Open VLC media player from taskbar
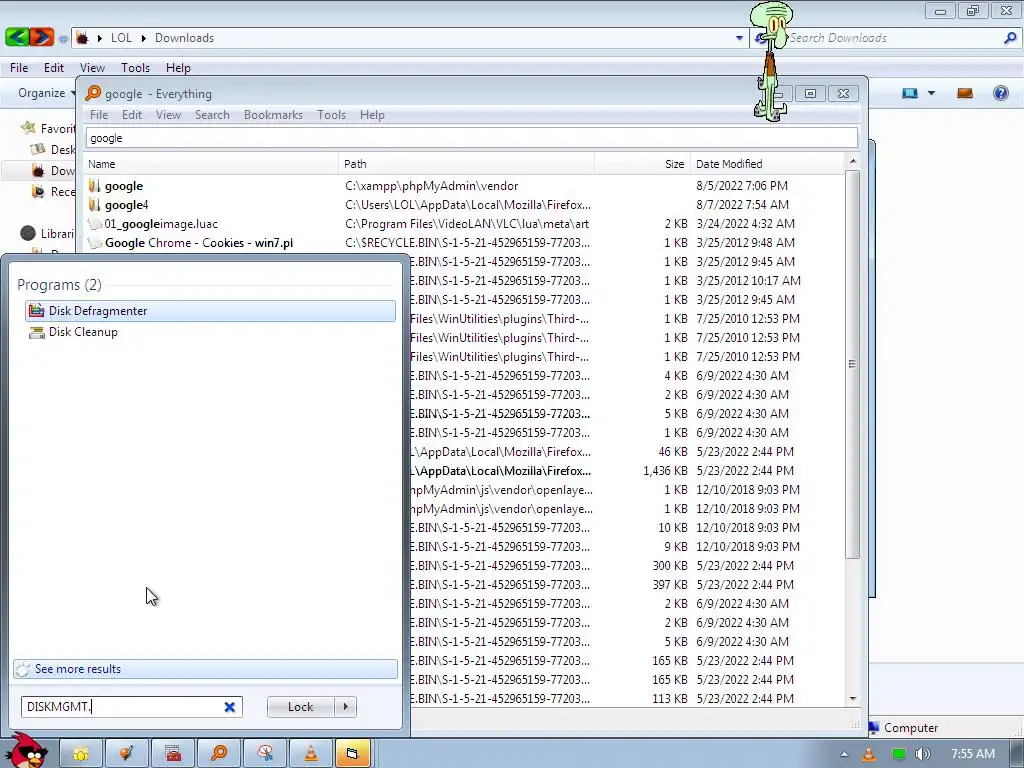This screenshot has height=768, width=1024. [x=310, y=754]
